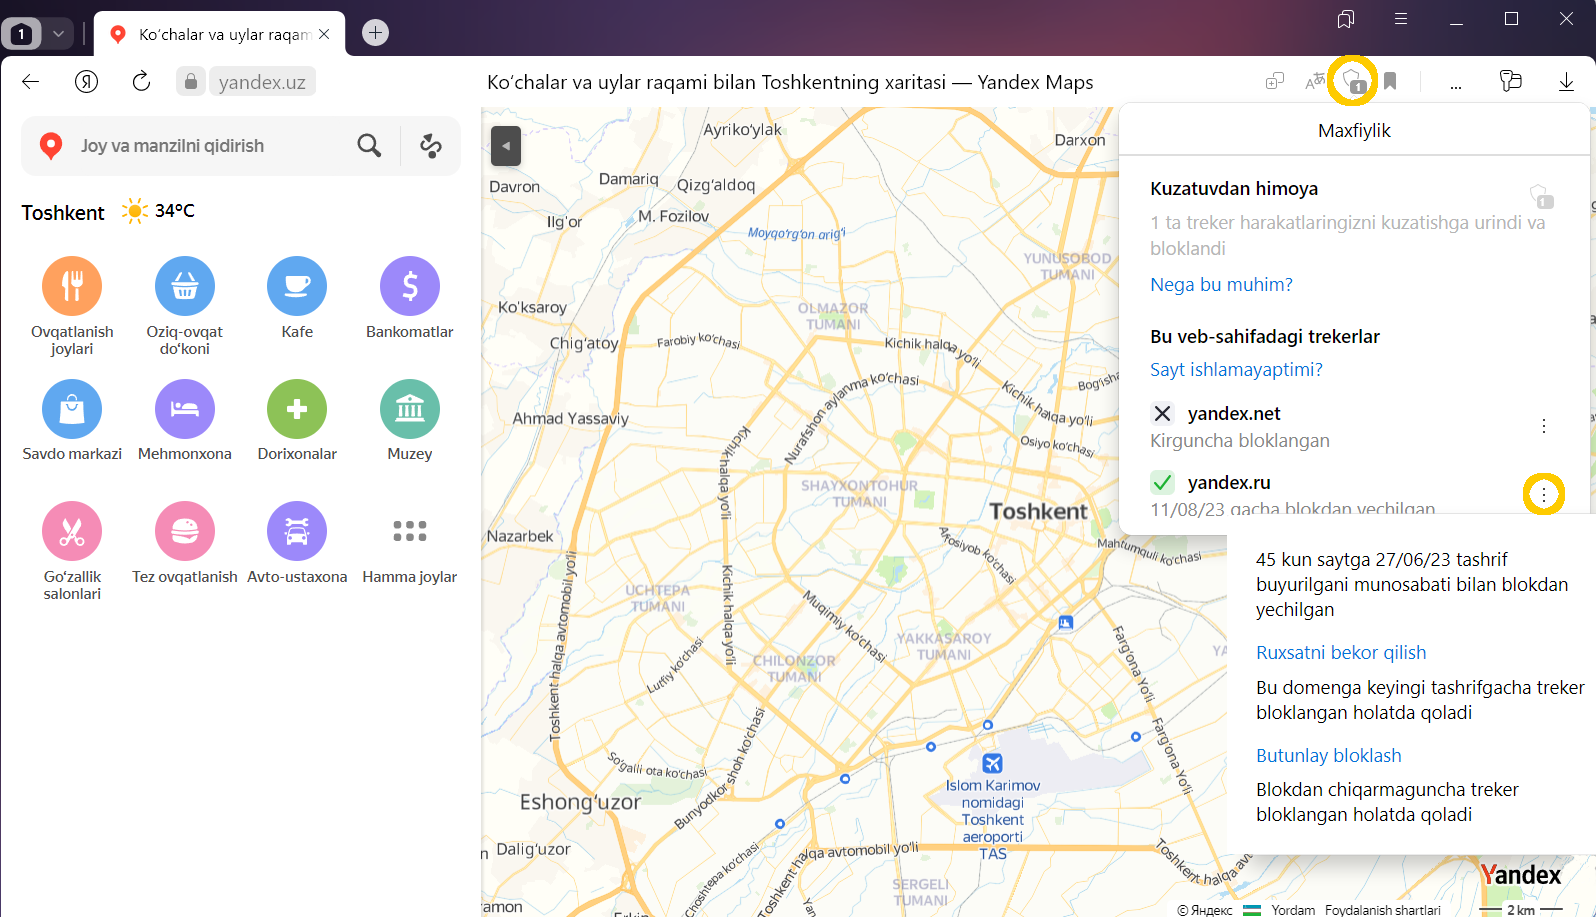Open the route builder icon beside search
The image size is (1596, 917).
point(431,146)
